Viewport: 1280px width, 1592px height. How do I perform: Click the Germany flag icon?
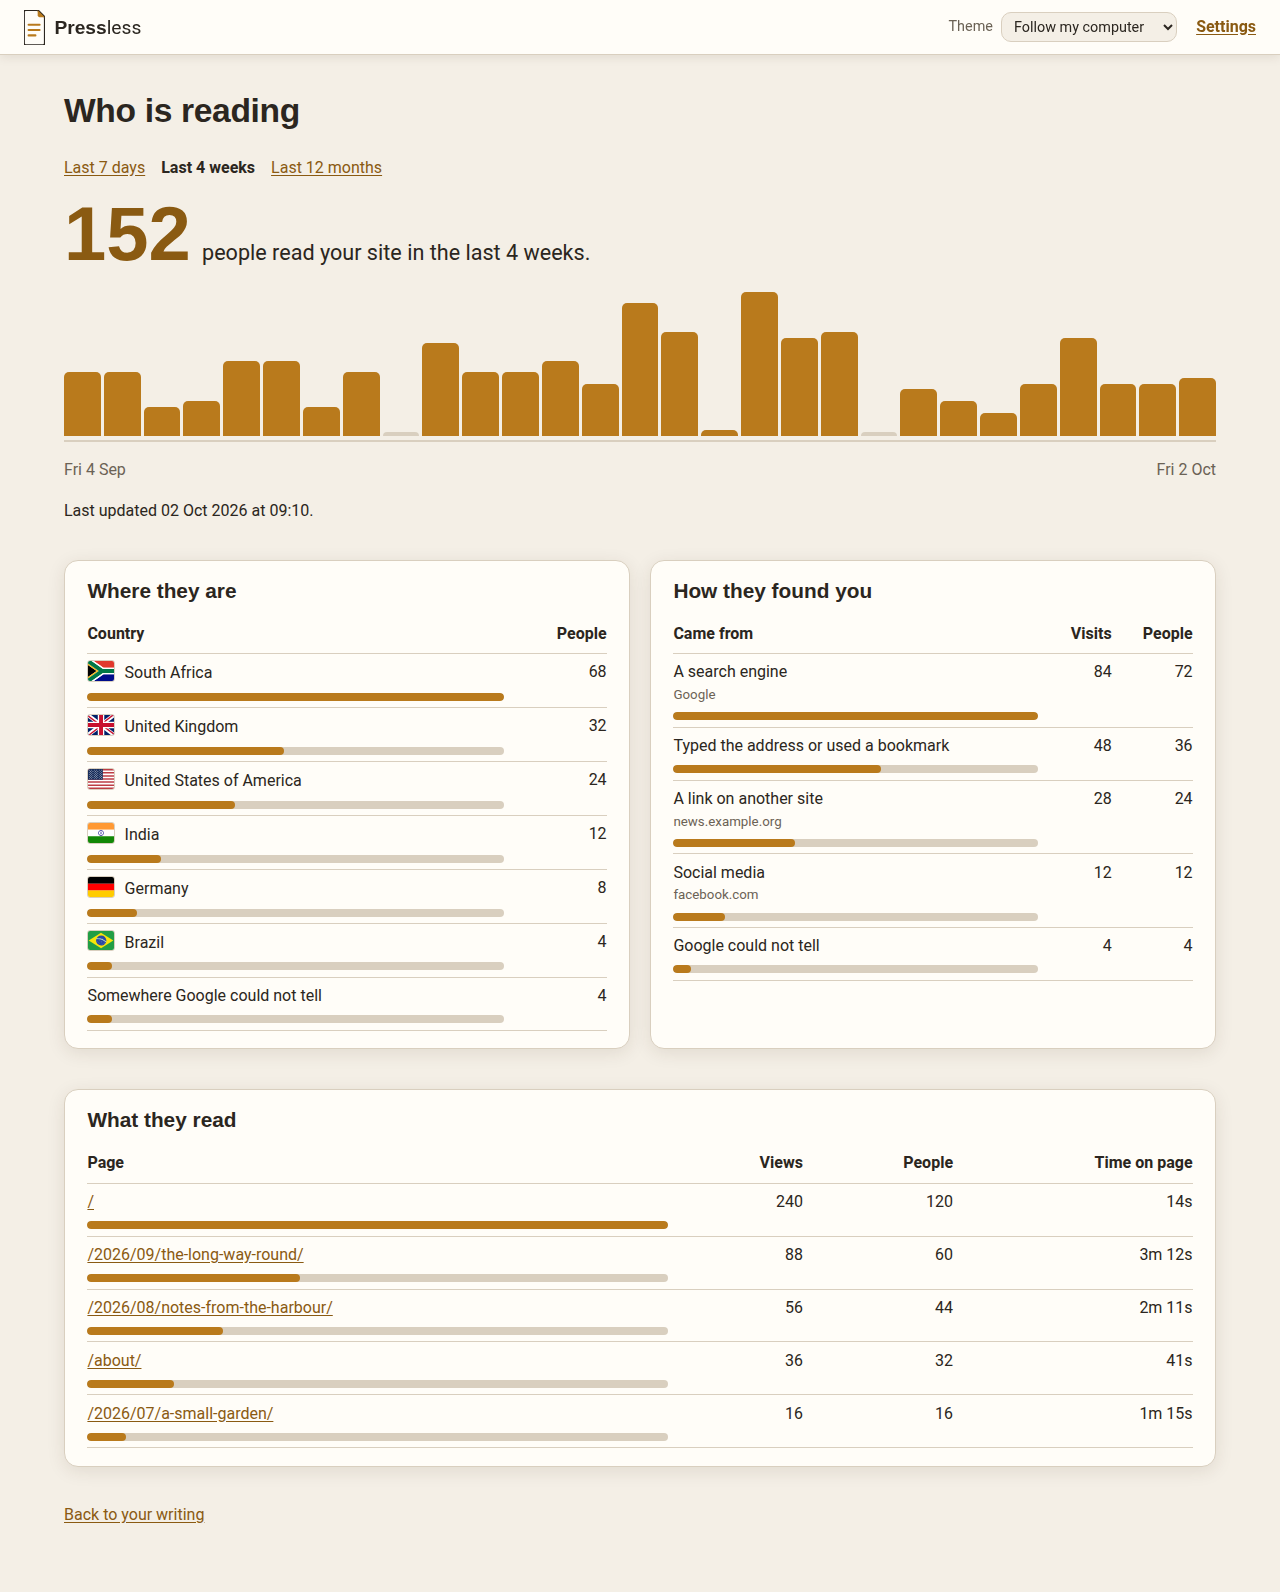(101, 887)
